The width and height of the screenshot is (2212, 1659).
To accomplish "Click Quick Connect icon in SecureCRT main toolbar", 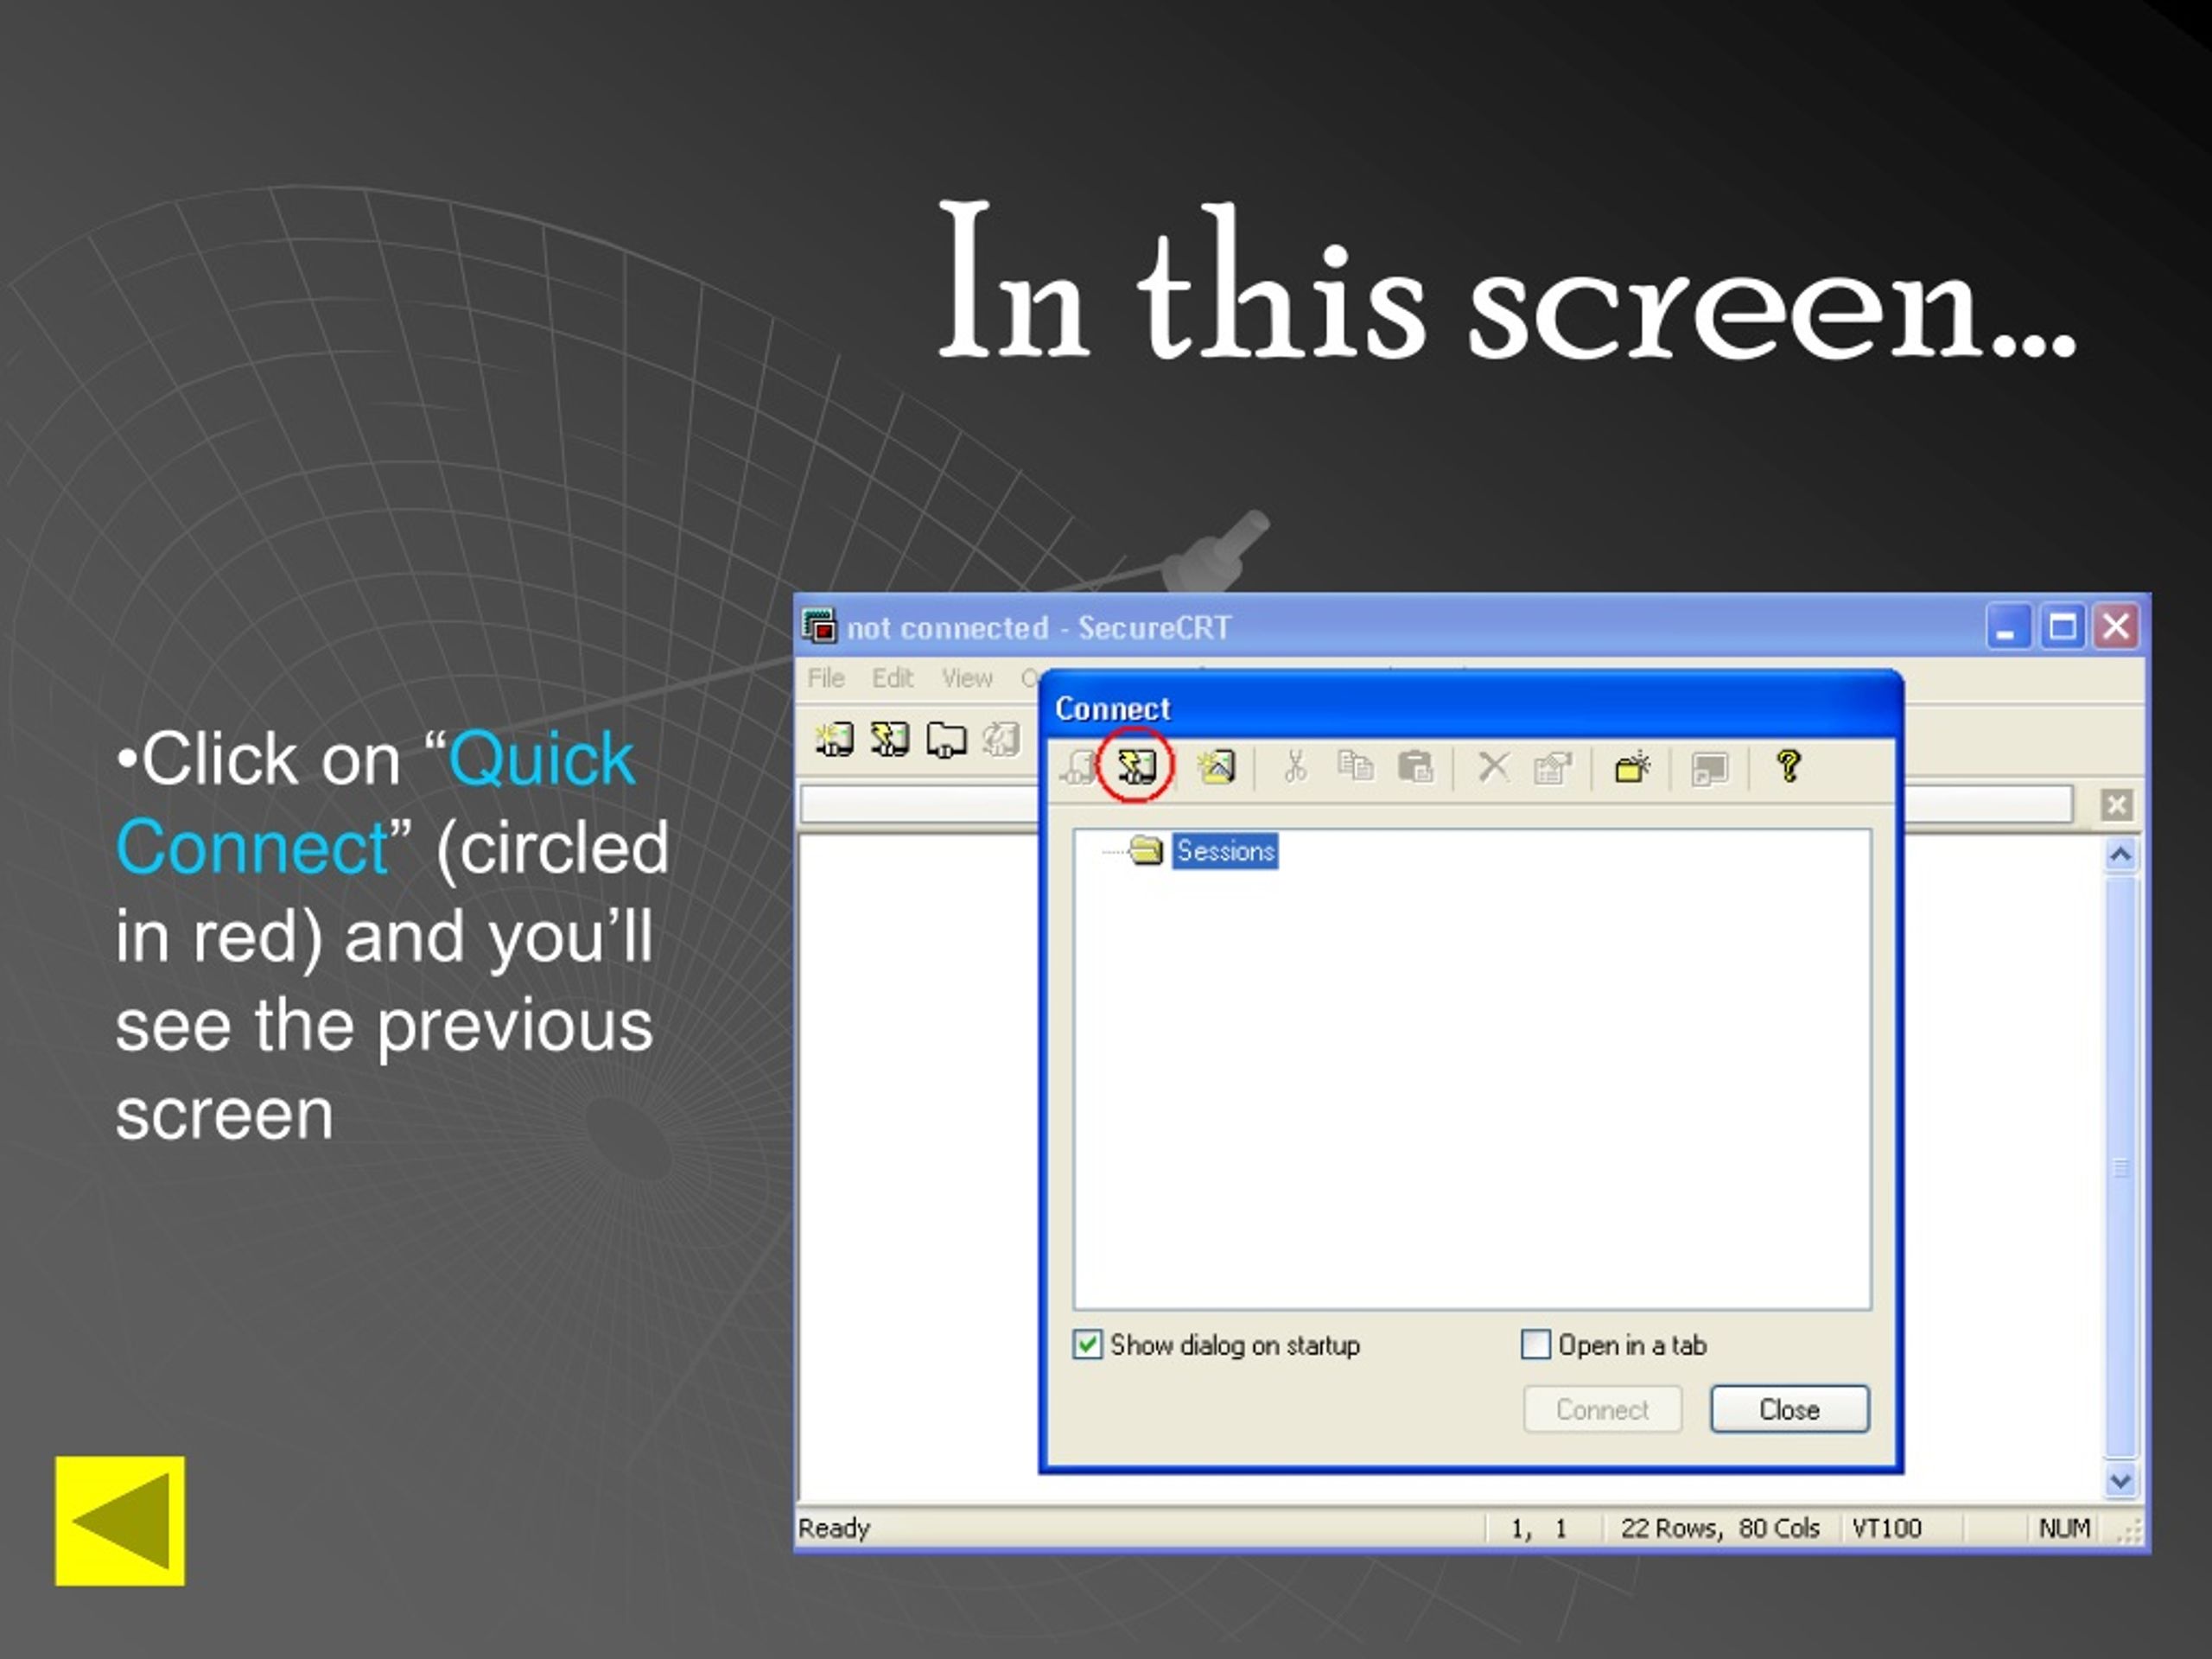I will (x=889, y=739).
